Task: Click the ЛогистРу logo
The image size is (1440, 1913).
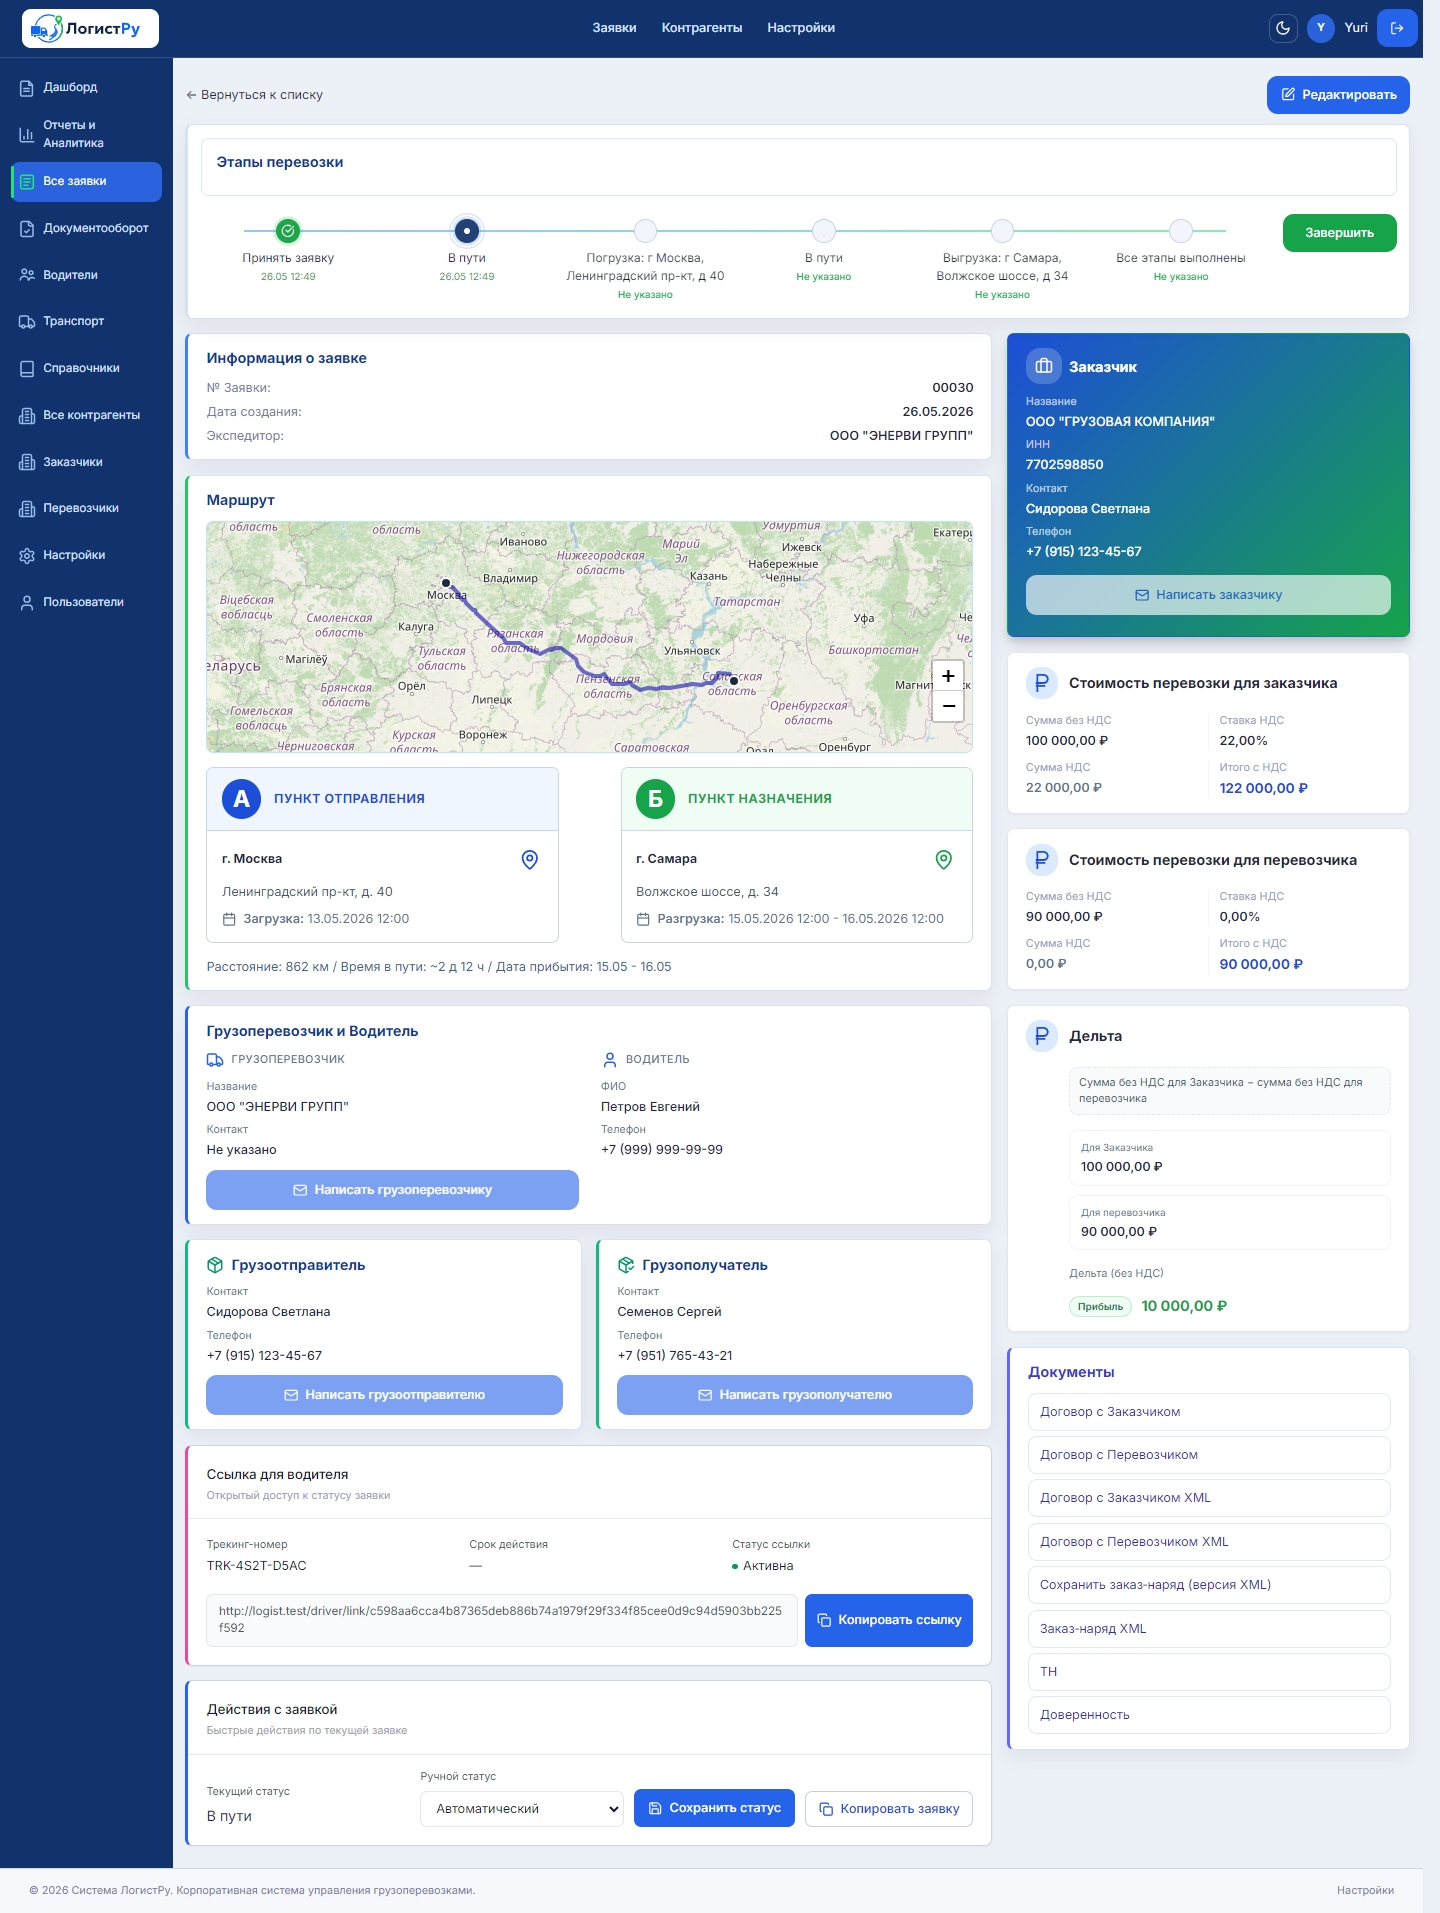Action: click(x=90, y=29)
